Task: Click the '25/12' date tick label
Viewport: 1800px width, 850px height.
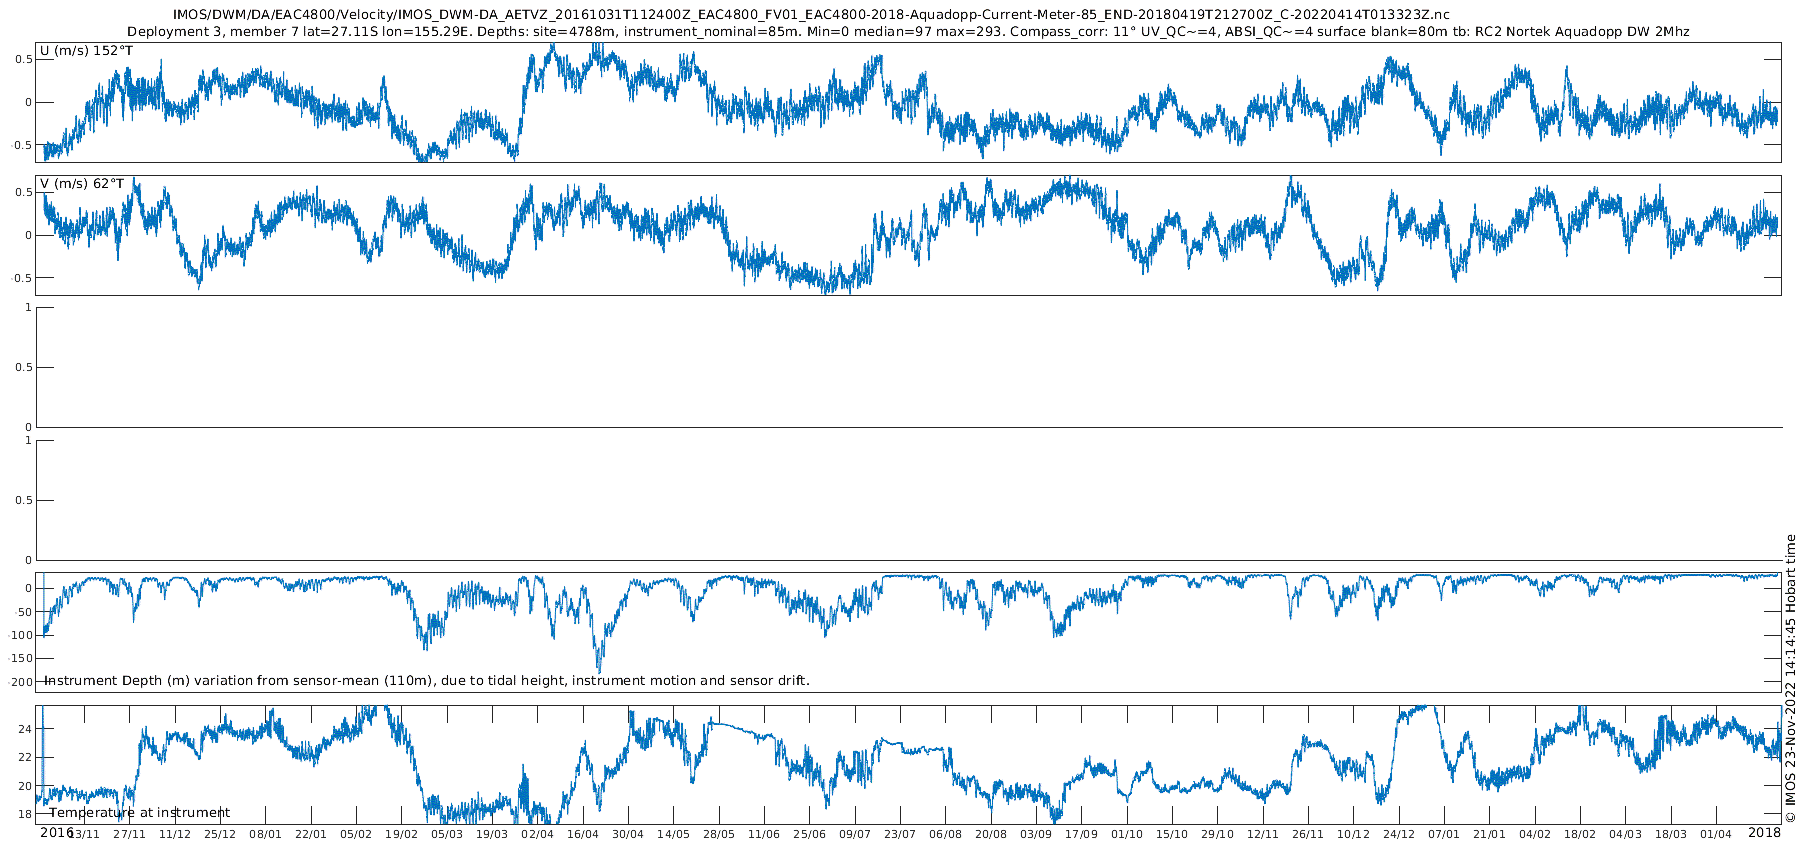Action: (x=220, y=834)
